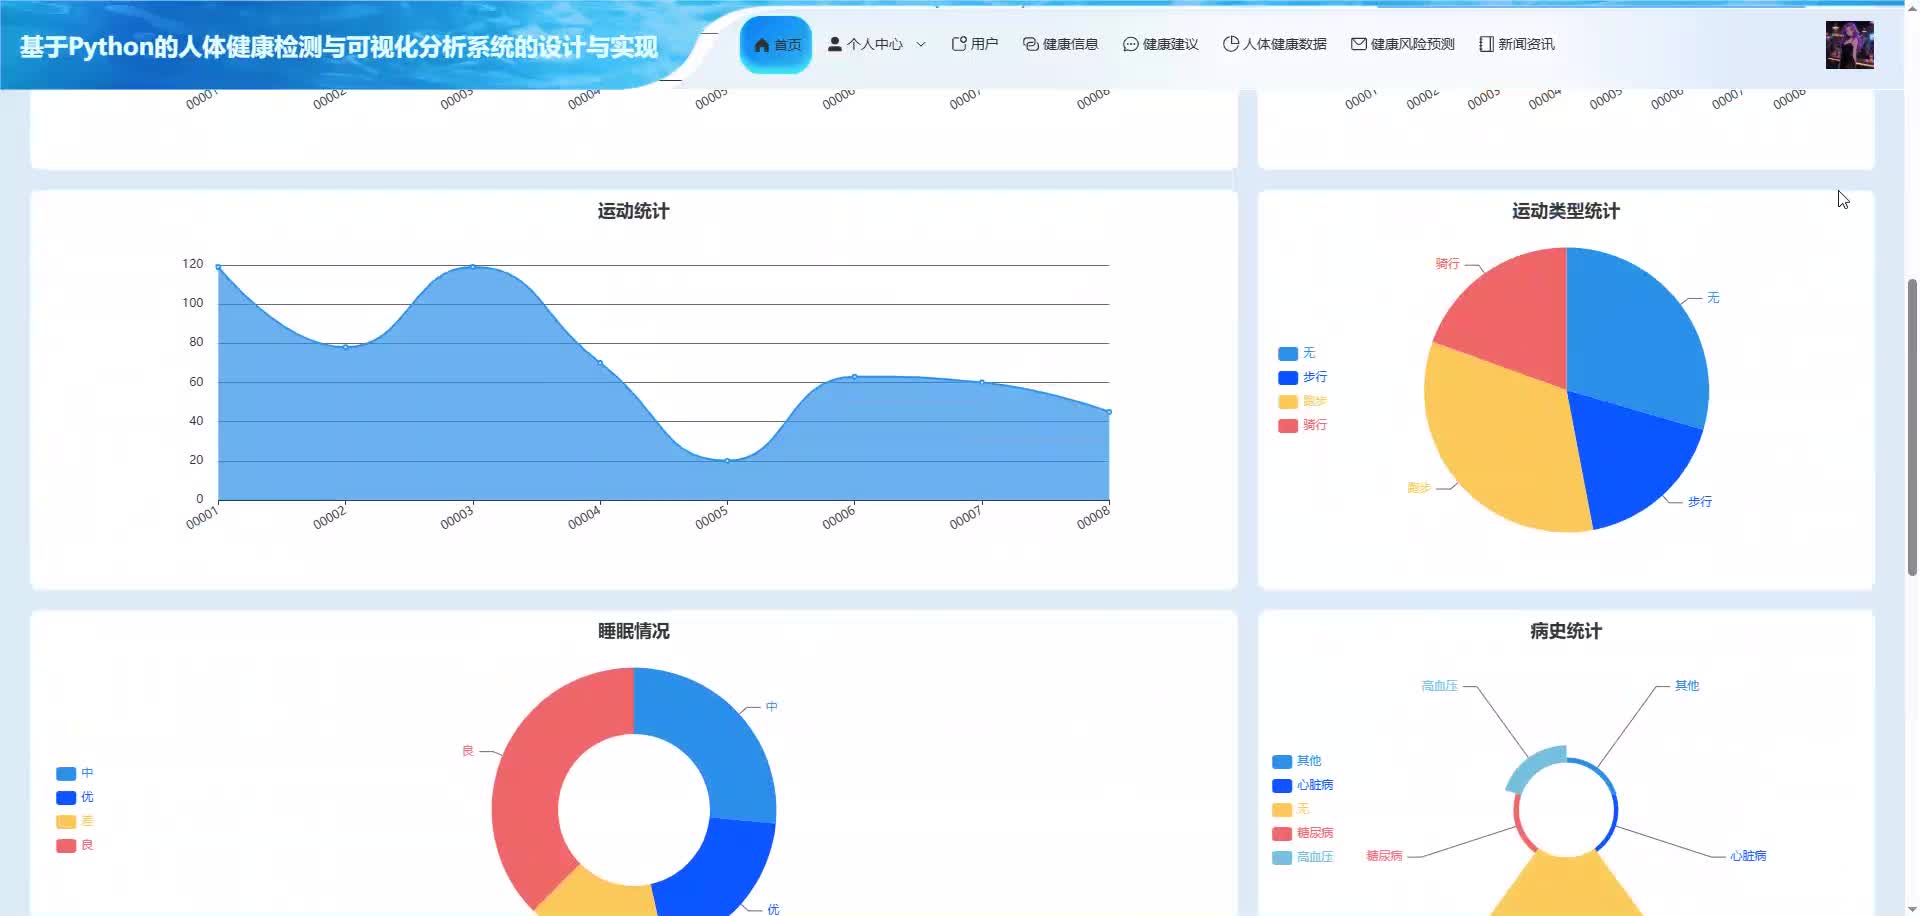The height and width of the screenshot is (916, 1920).
Task: Toggle 差 legend entry in 睡眠情况
Action: 75,821
